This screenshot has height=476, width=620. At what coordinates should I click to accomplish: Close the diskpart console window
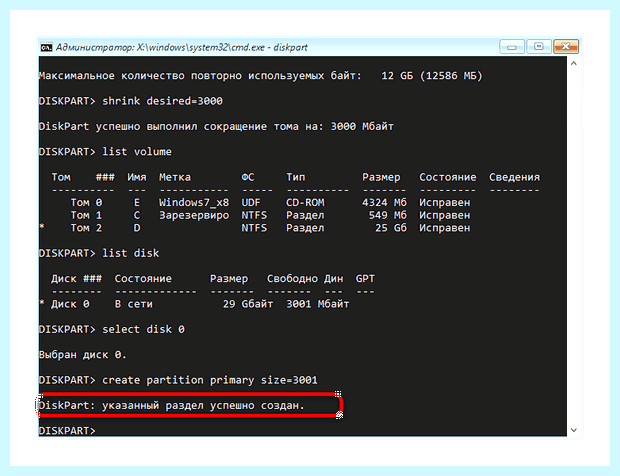(566, 47)
